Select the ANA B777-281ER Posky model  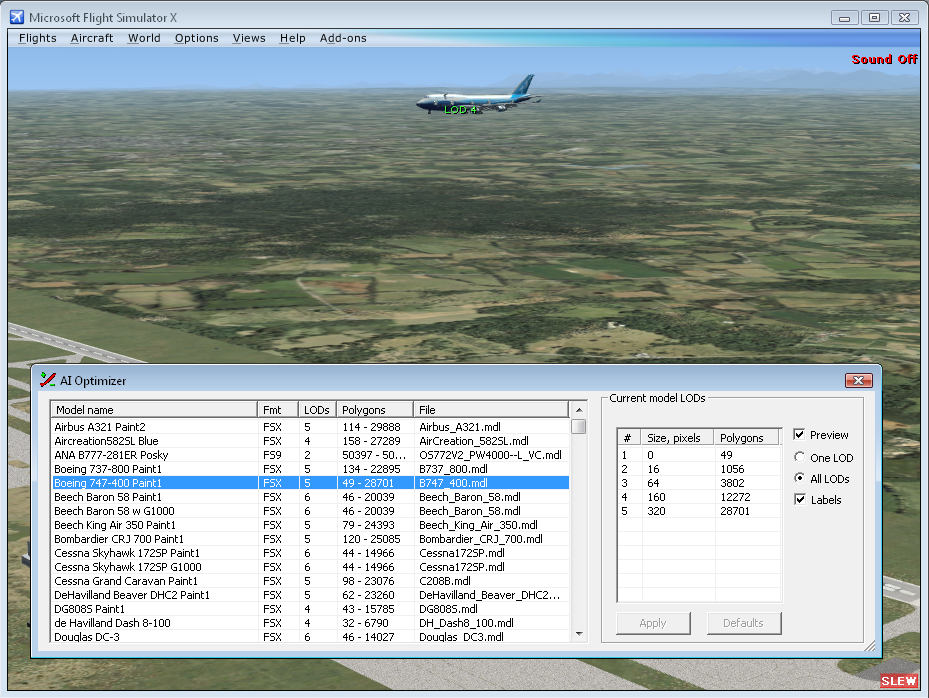point(310,455)
